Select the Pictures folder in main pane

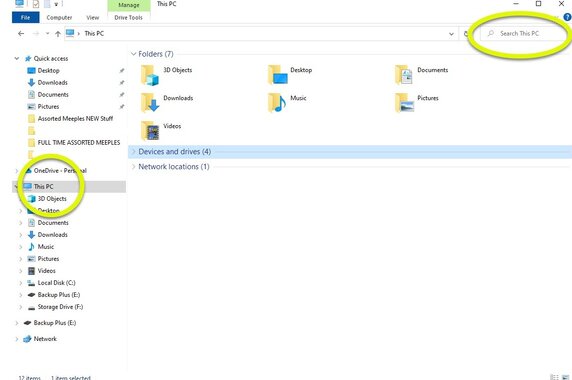pos(417,103)
